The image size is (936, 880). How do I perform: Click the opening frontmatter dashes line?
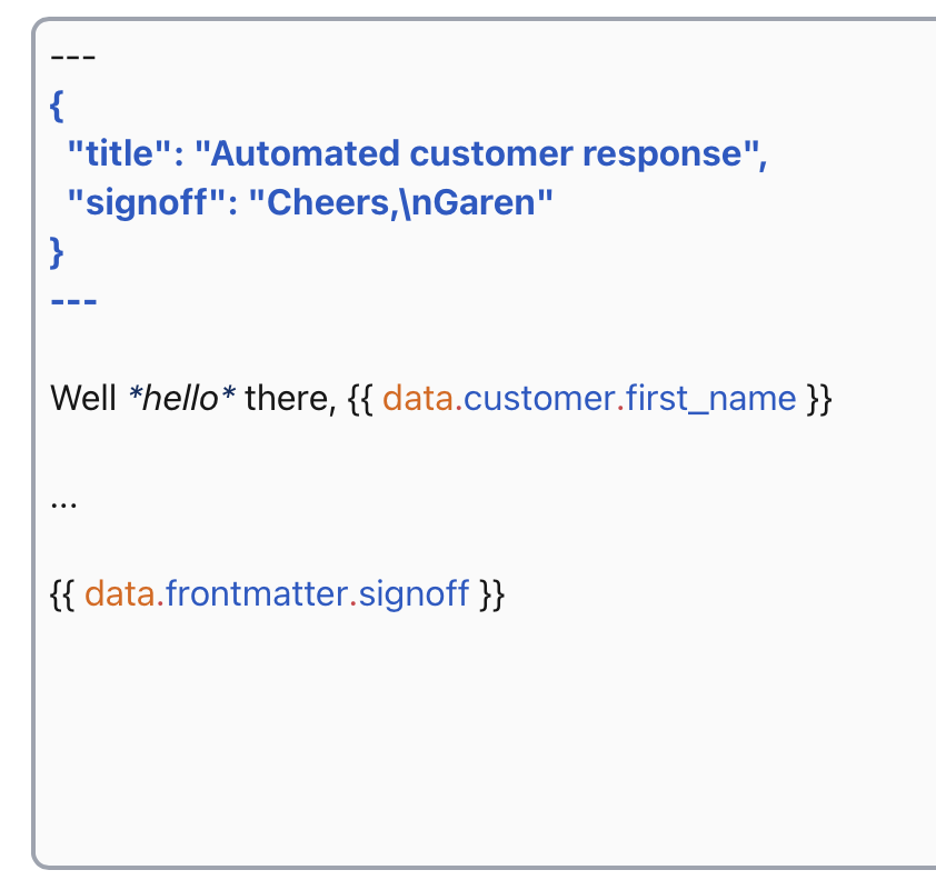(x=73, y=57)
